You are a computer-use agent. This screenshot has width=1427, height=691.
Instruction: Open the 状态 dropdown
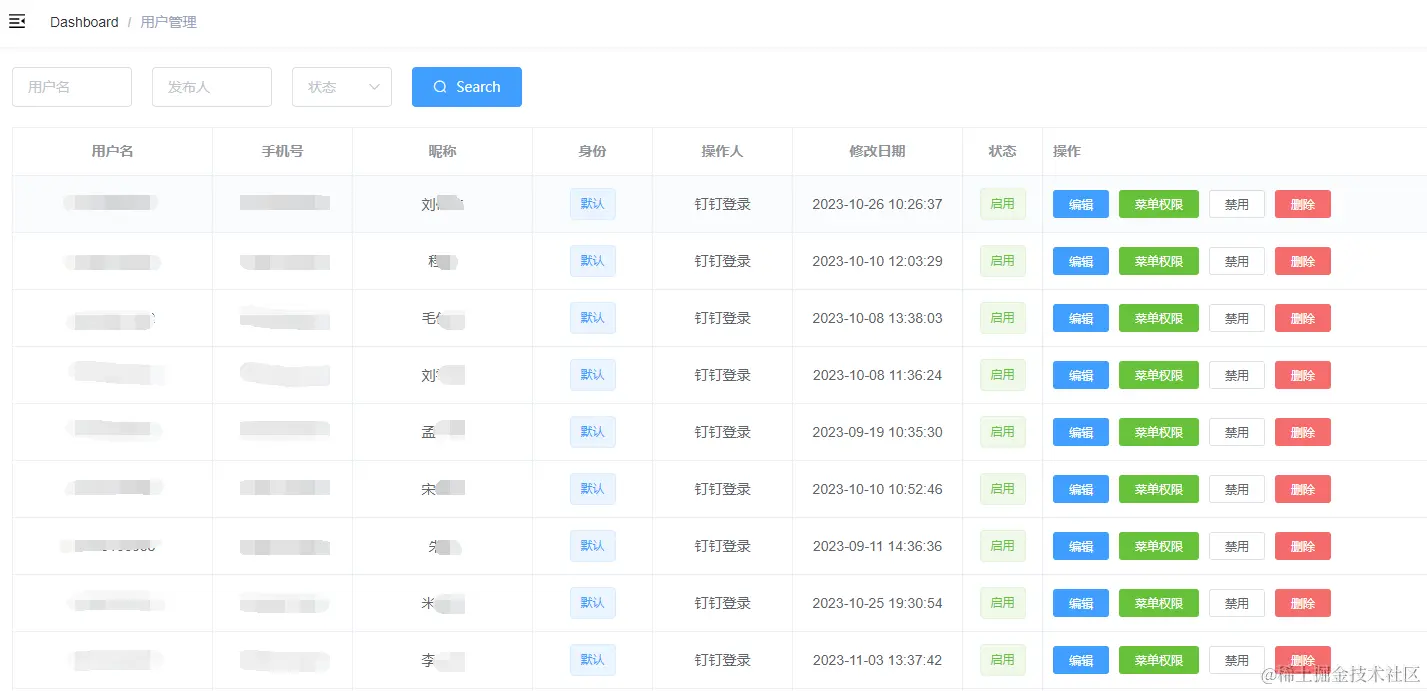(342, 87)
